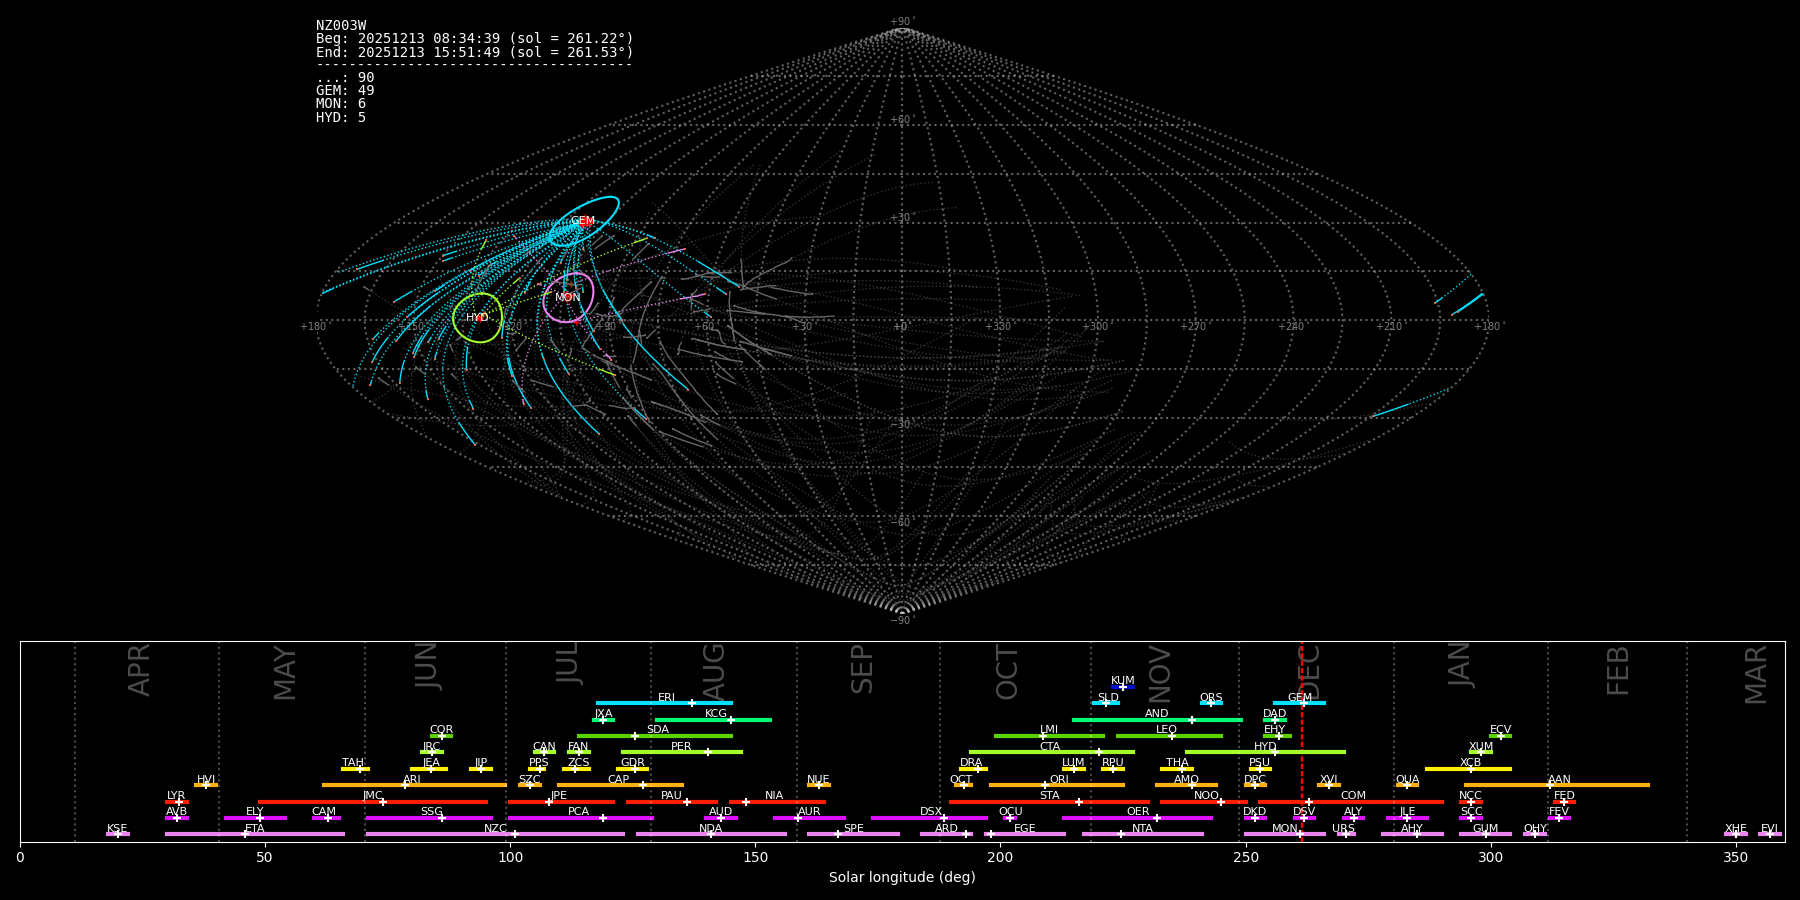The image size is (1800, 900).
Task: Click the CTA shower label
Action: click(1050, 747)
